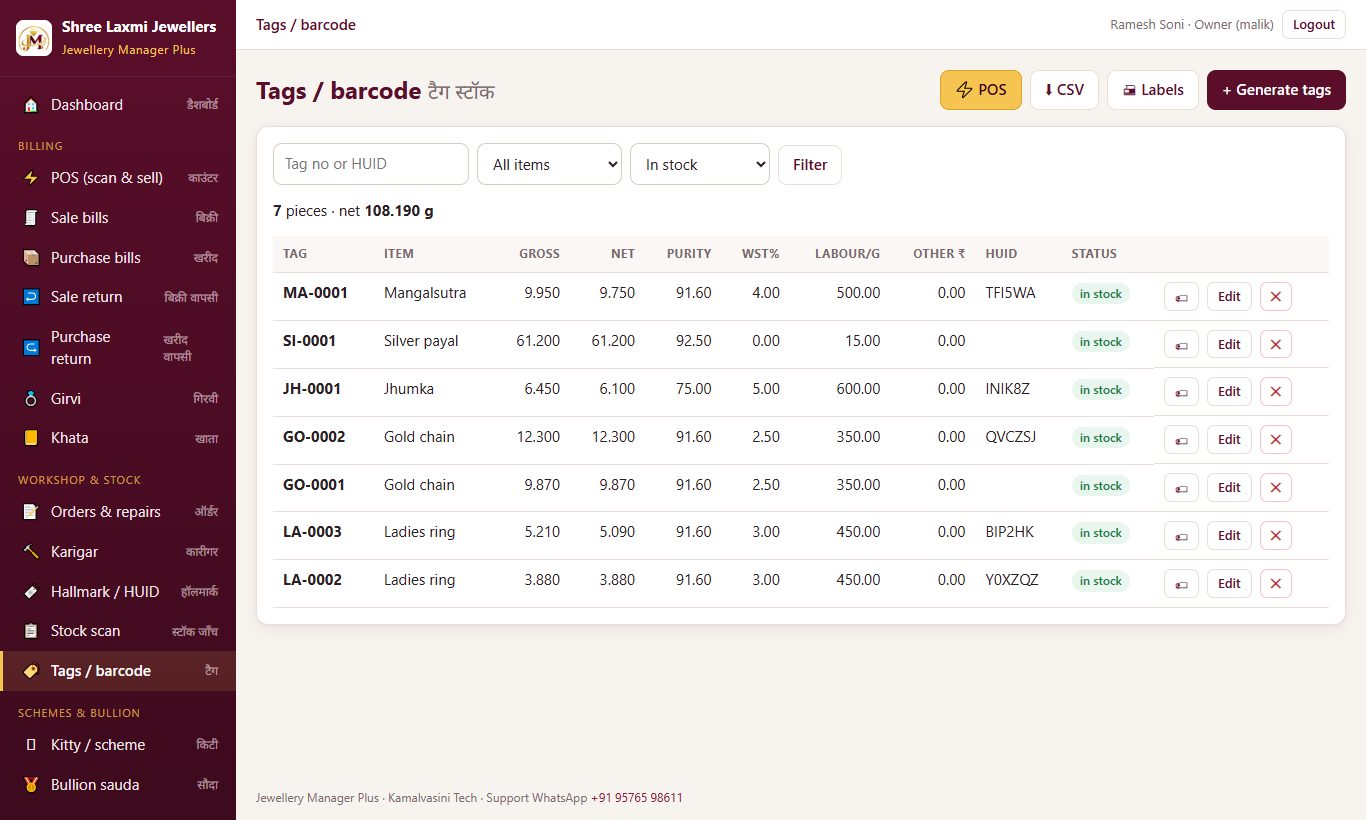Screen dimensions: 1366x820
Task: Click the yellow POS button in header
Action: [981, 90]
